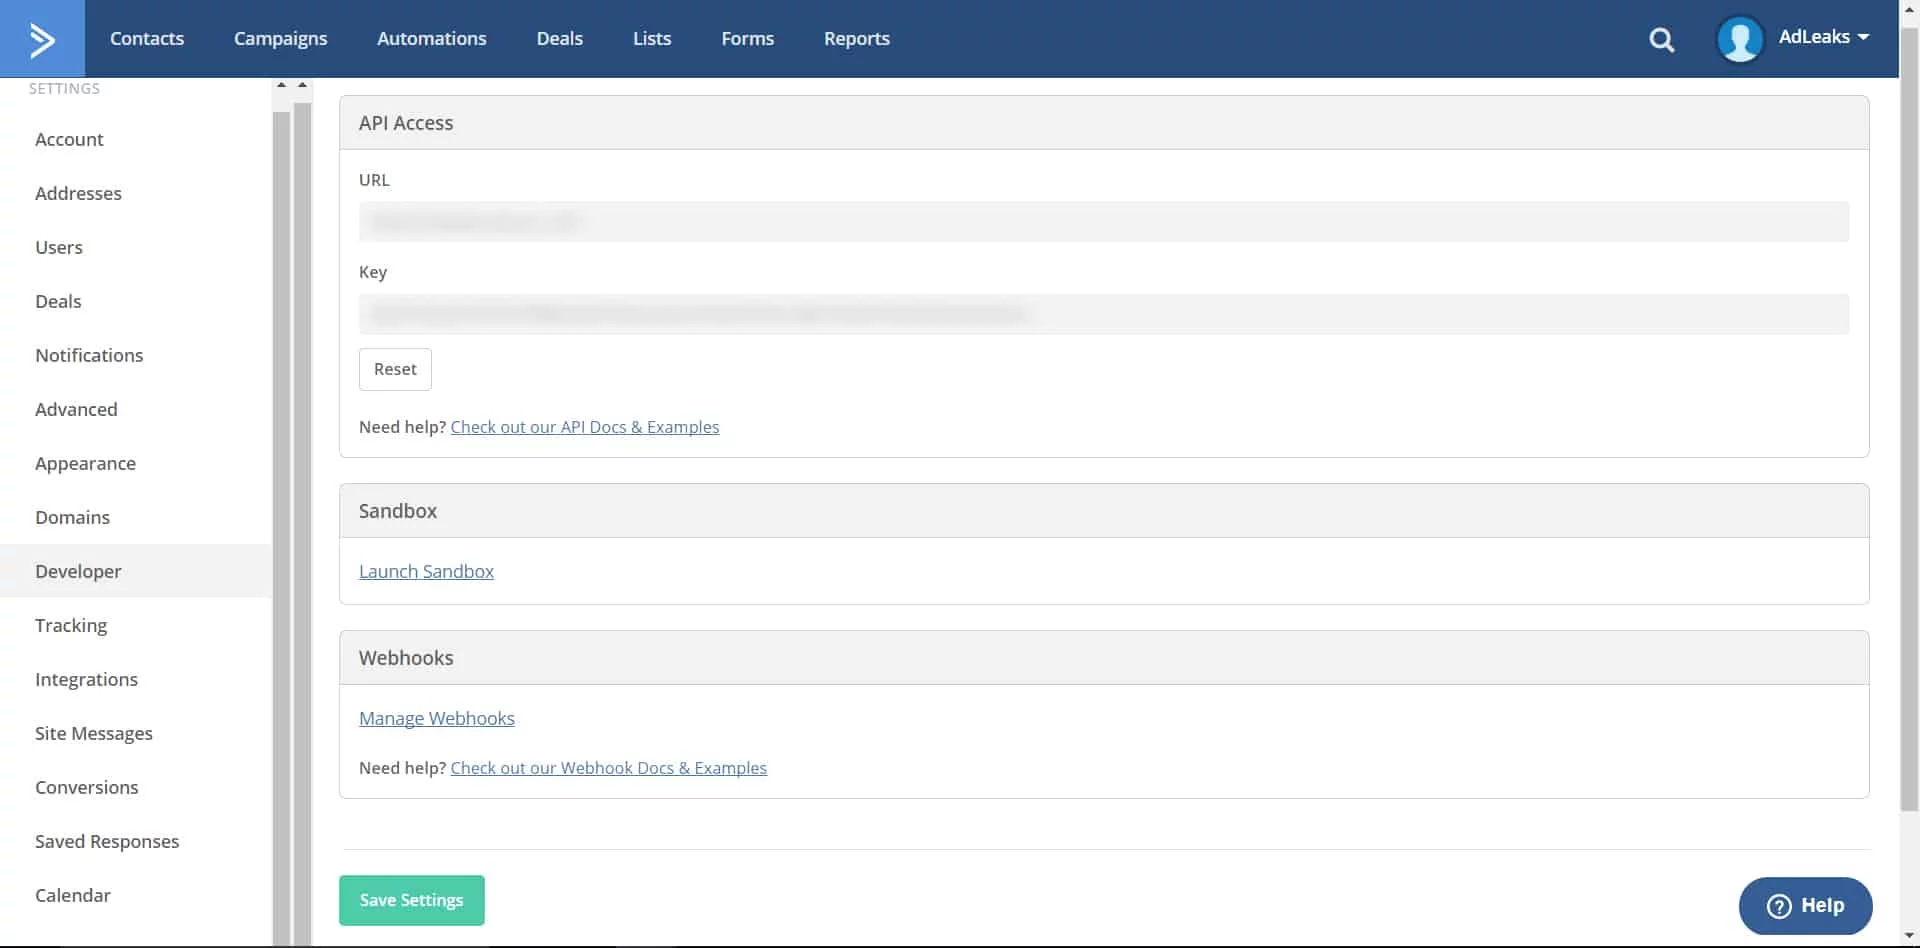Open the search magnifier icon
The image size is (1920, 948).
(x=1661, y=39)
